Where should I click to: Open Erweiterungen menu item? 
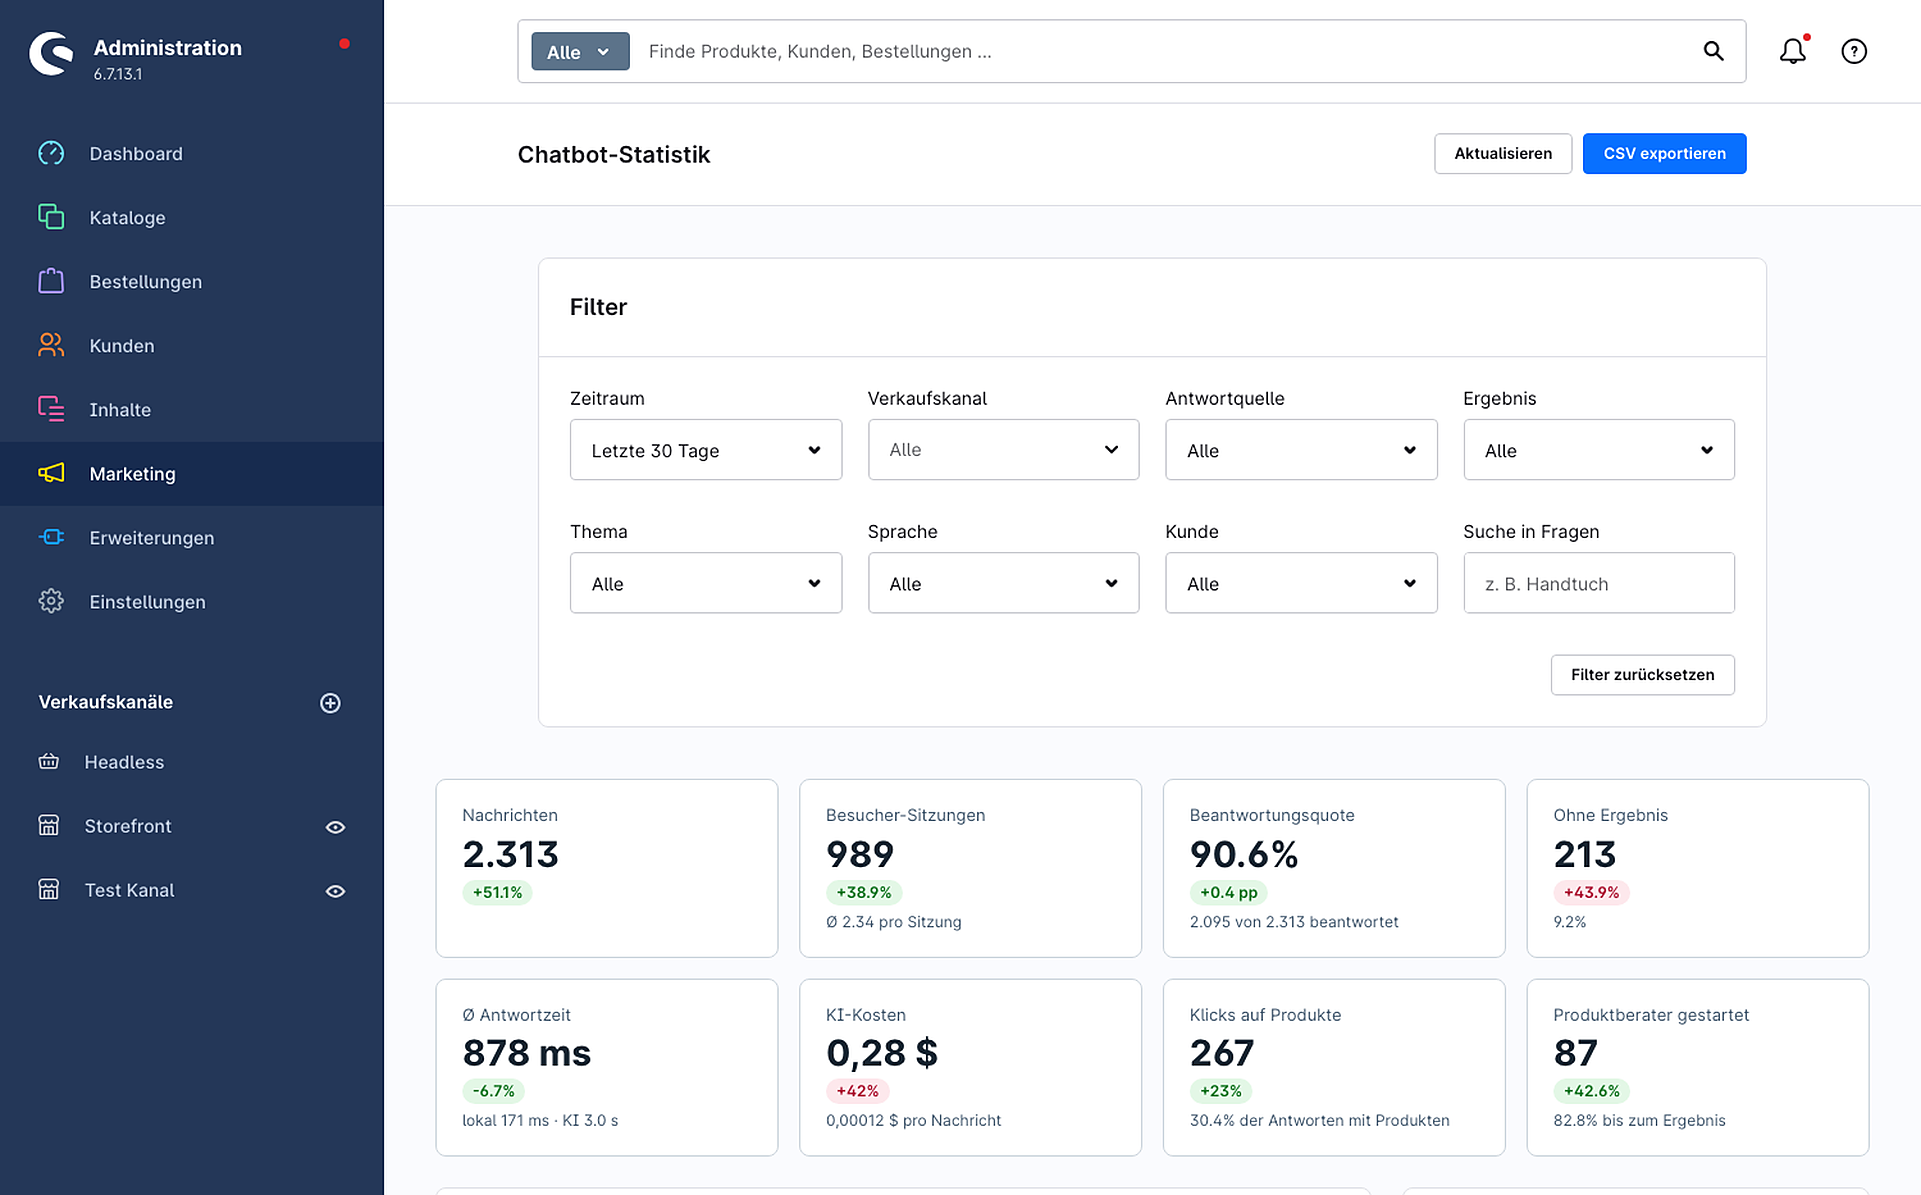192,537
